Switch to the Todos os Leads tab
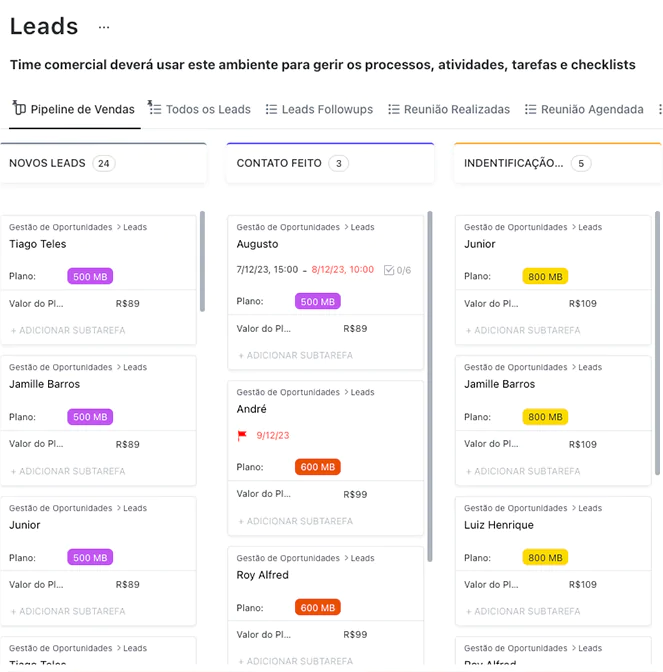Viewport: 663px width, 672px height. (x=208, y=110)
